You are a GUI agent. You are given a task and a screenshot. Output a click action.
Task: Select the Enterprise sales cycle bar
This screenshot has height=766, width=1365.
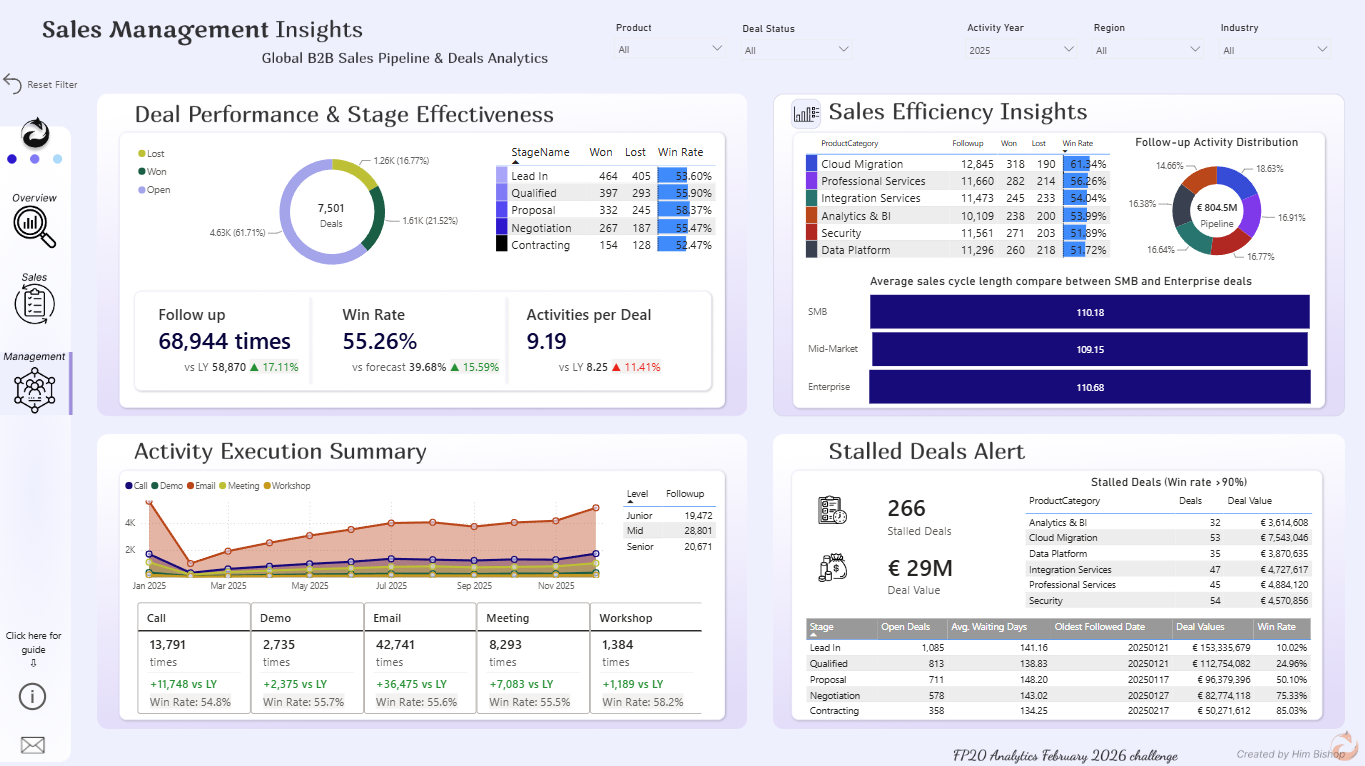1089,387
